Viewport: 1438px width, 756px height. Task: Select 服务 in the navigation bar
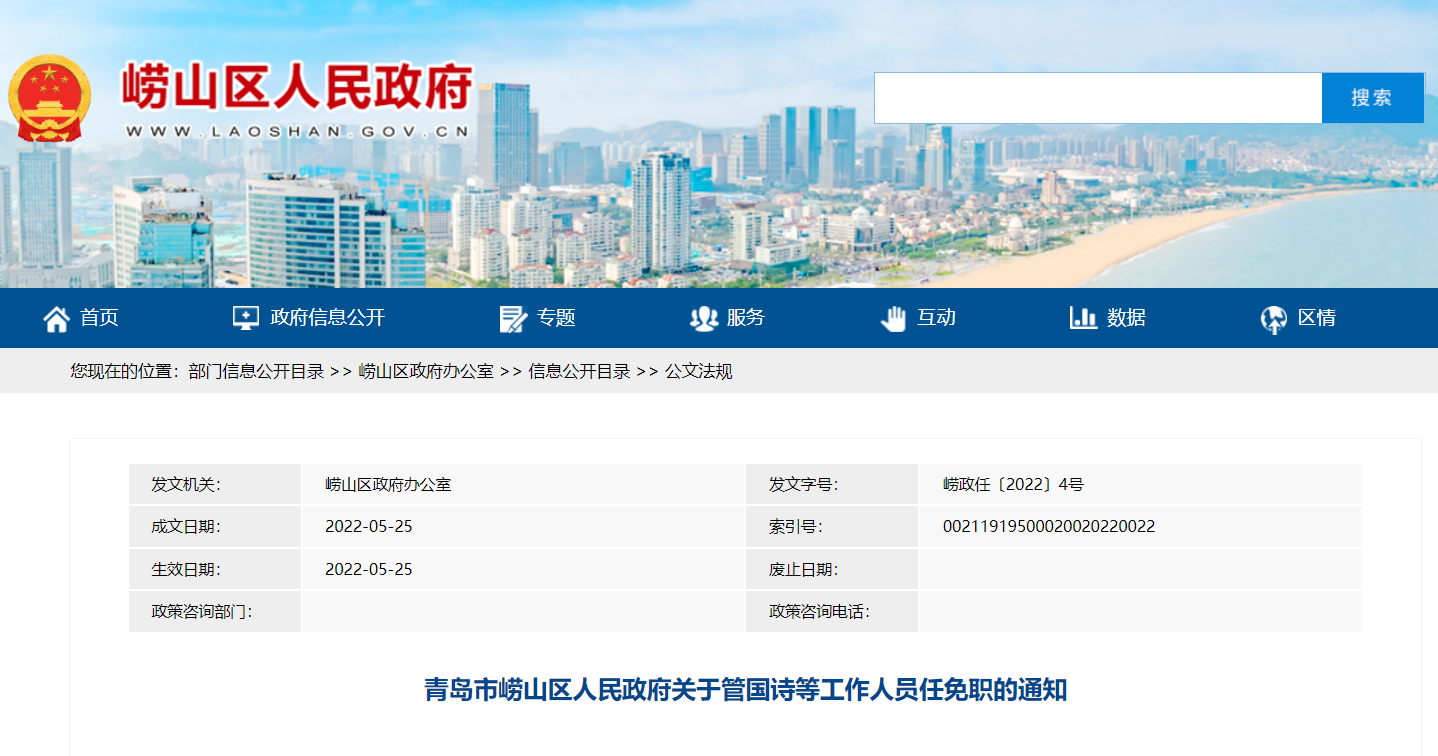pos(746,318)
